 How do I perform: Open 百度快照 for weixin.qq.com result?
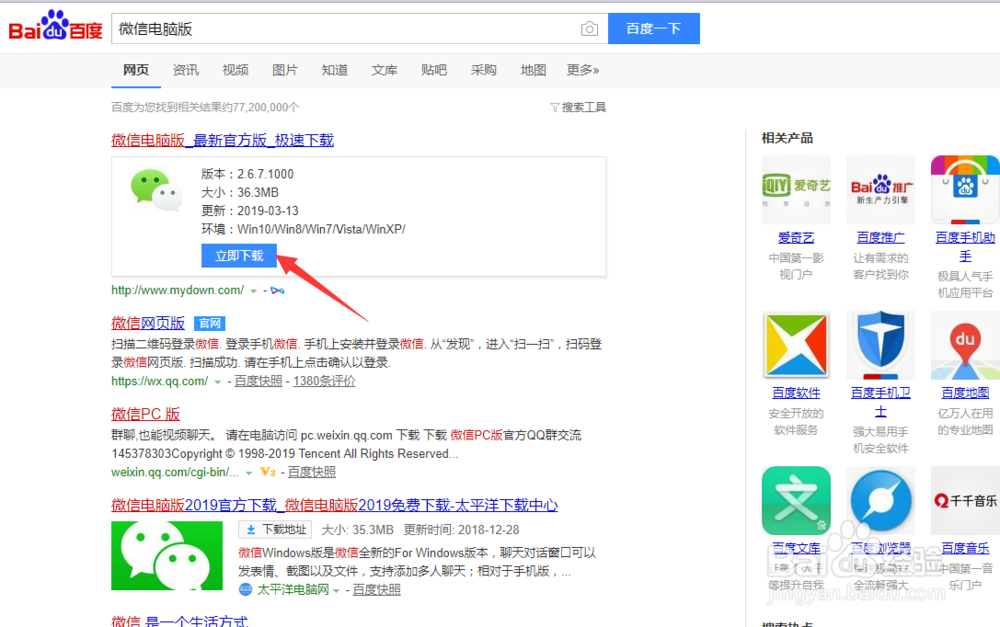coord(312,472)
